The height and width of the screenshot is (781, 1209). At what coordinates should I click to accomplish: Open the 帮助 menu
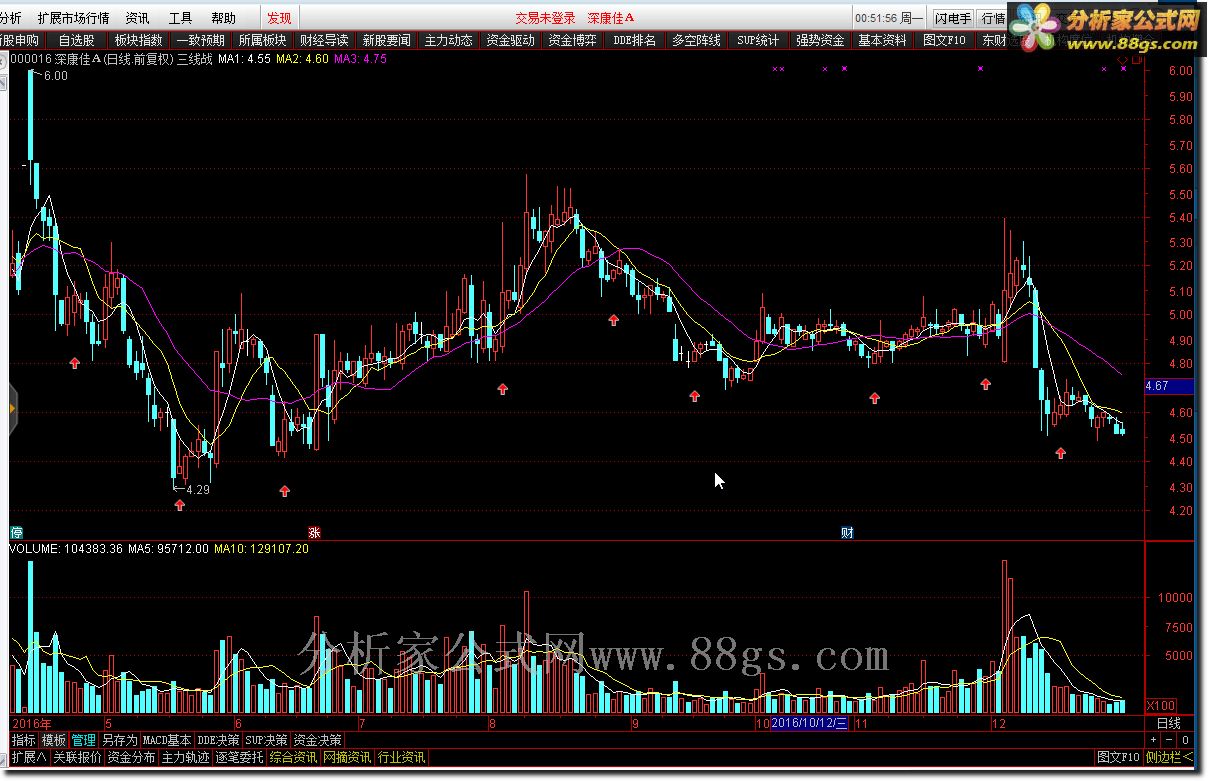pyautogui.click(x=224, y=18)
